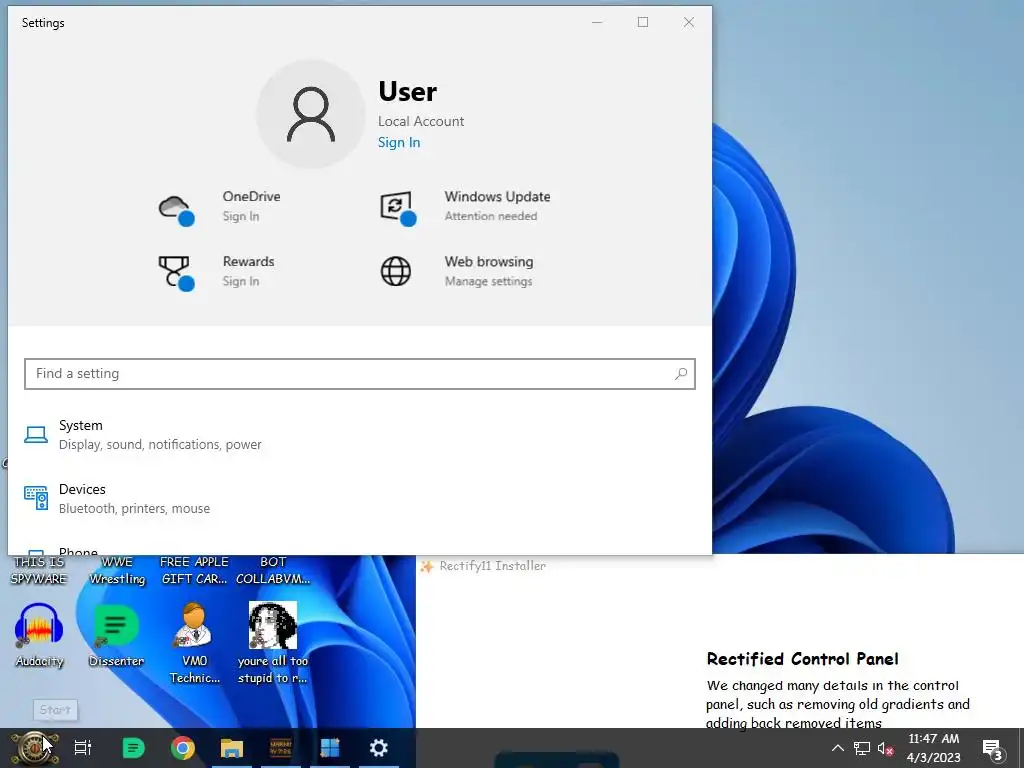This screenshot has width=1024, height=768.
Task: Click the Web browsing Manage settings text
Action: point(488,281)
